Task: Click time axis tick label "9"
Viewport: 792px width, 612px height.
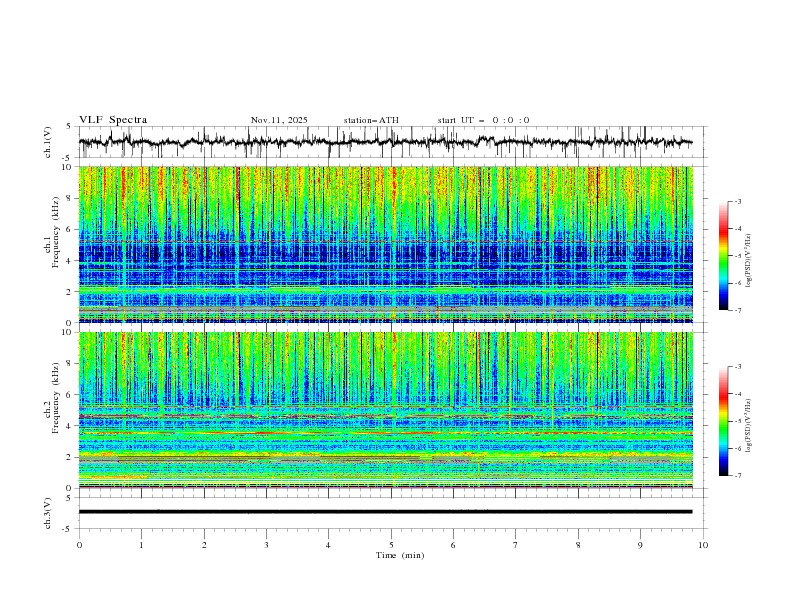Action: (x=640, y=545)
